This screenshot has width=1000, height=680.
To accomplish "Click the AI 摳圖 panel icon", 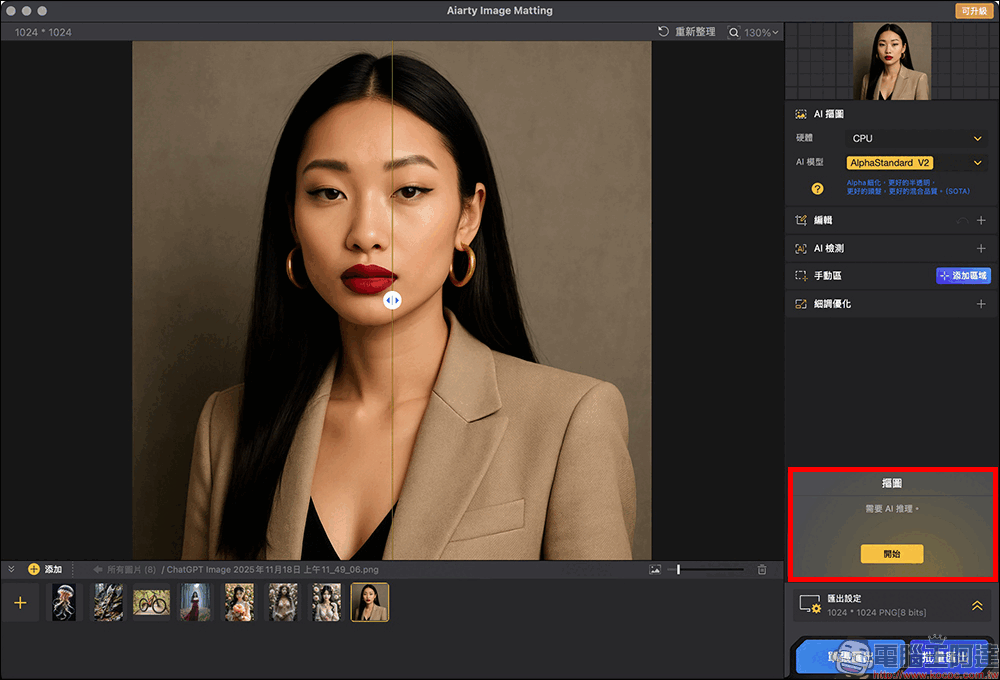I will click(x=801, y=114).
